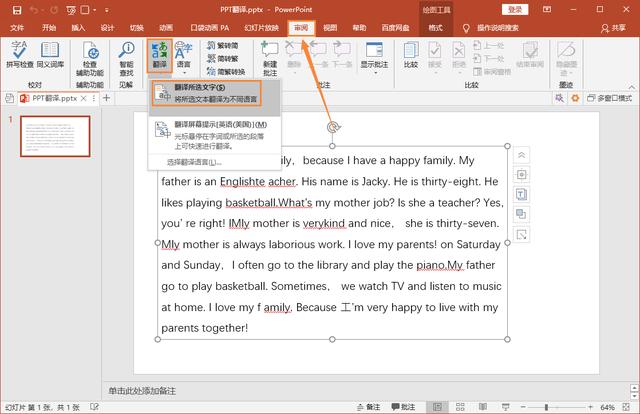This screenshot has width=640, height=414.
Task: Switch to the 格式 format tab
Action: [436, 28]
